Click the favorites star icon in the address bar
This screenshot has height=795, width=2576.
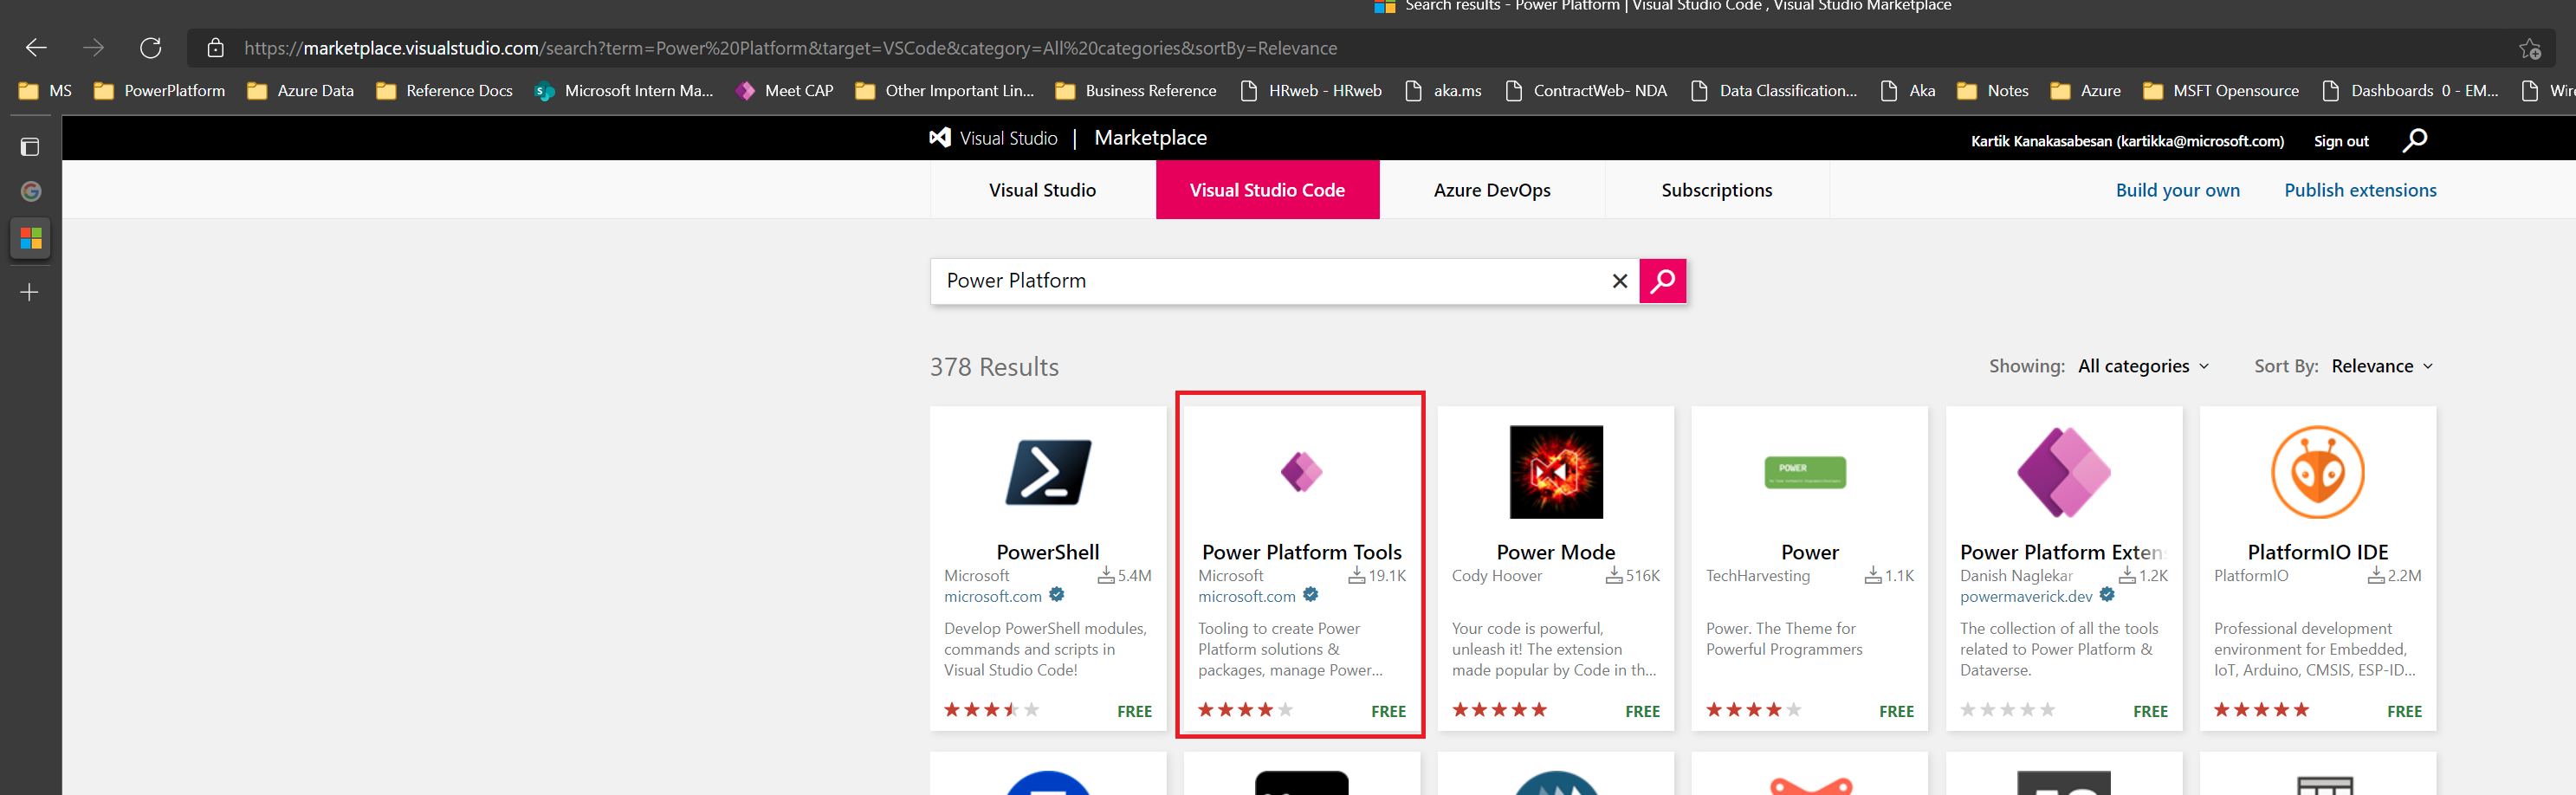click(x=2529, y=48)
